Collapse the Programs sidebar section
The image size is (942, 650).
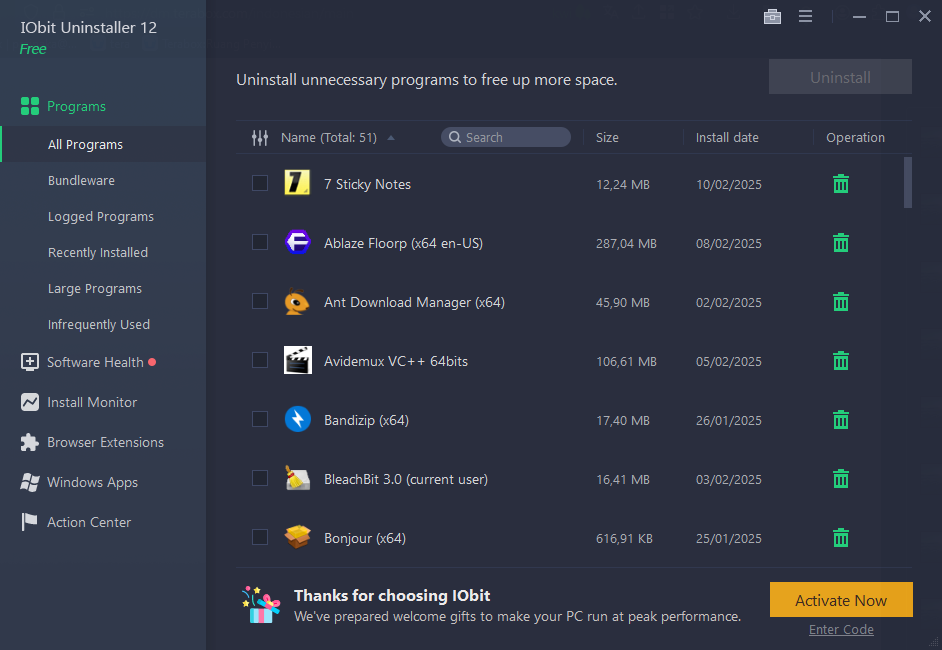(76, 106)
